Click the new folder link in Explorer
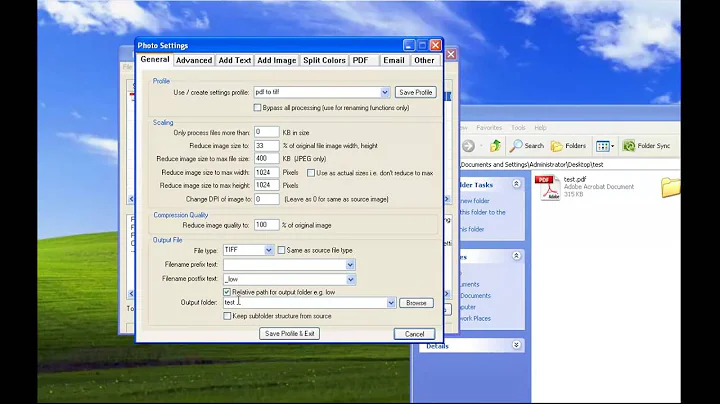 click(474, 201)
